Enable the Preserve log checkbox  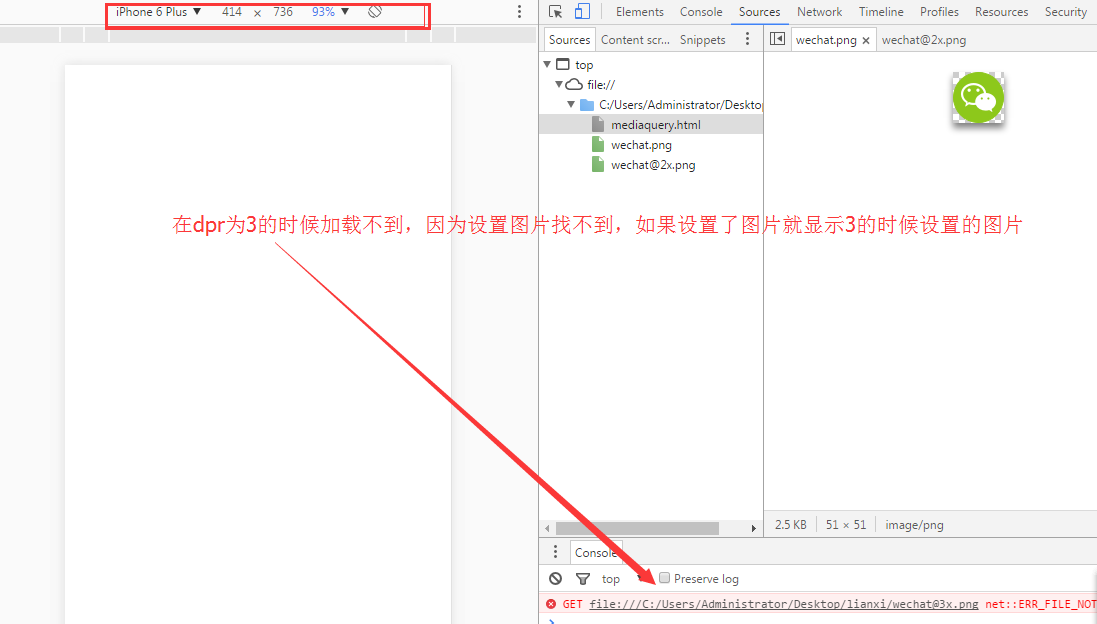665,578
